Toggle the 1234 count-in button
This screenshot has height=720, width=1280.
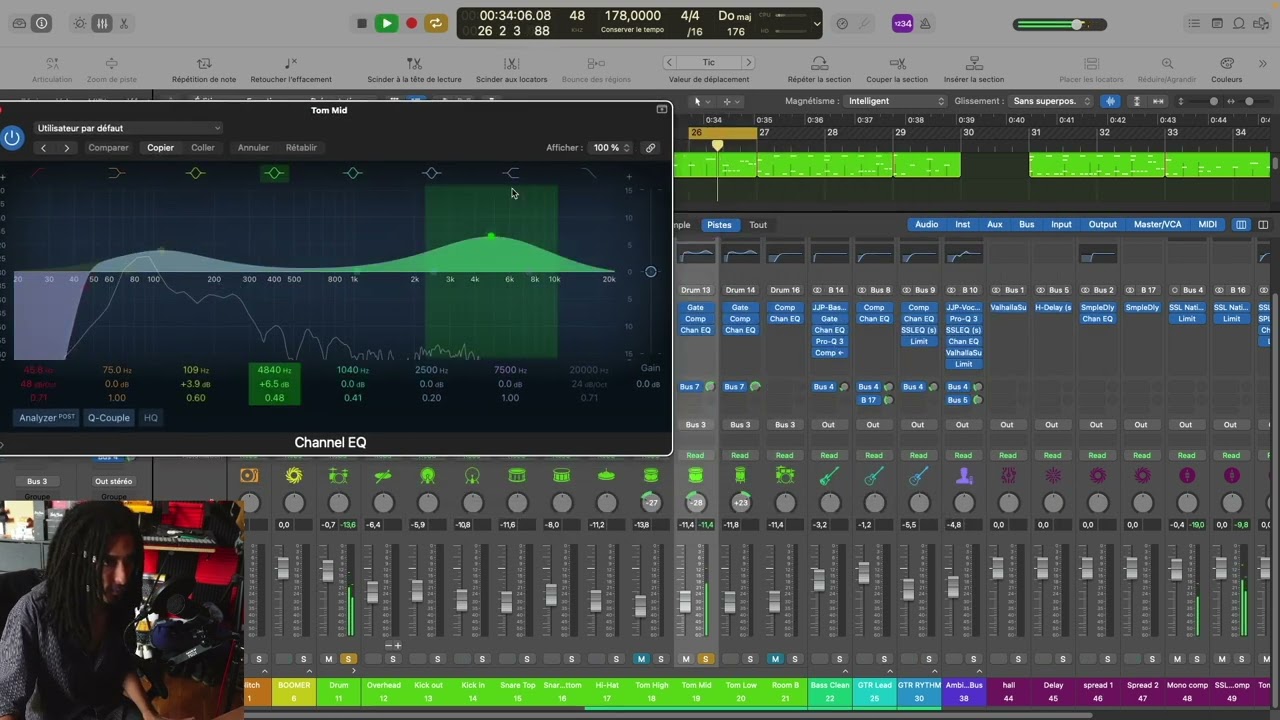point(902,23)
